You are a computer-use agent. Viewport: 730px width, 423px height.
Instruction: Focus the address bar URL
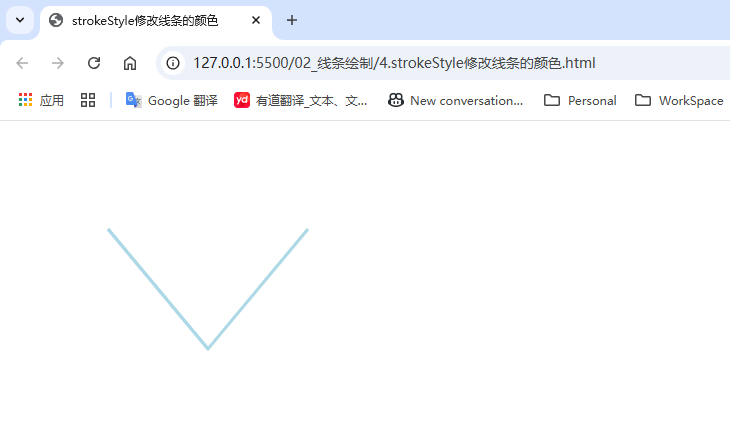394,63
